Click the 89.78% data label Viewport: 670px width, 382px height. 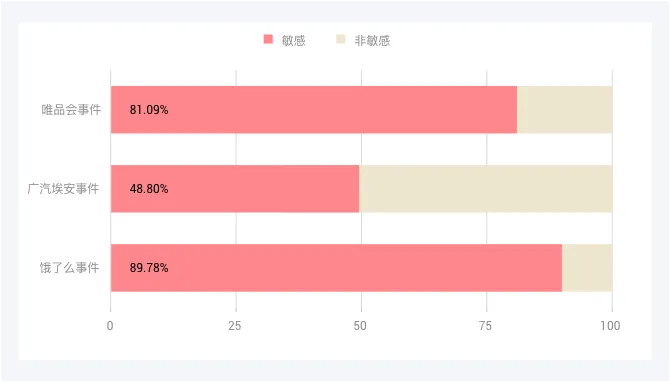click(x=149, y=268)
